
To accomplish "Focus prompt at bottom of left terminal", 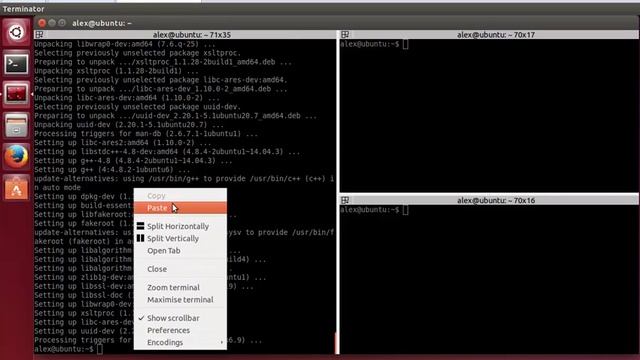I will click(68, 349).
